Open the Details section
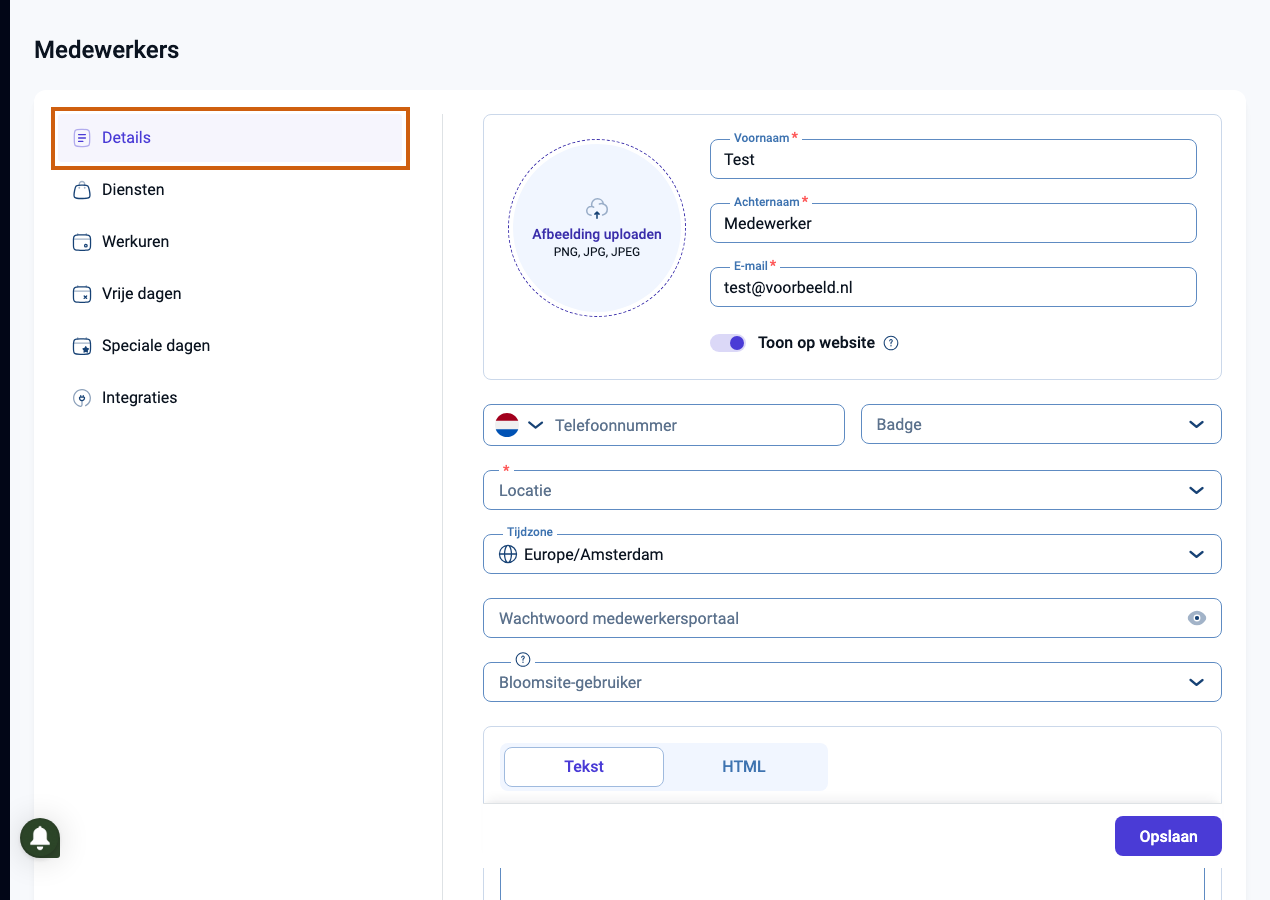The image size is (1270, 900). [x=230, y=138]
